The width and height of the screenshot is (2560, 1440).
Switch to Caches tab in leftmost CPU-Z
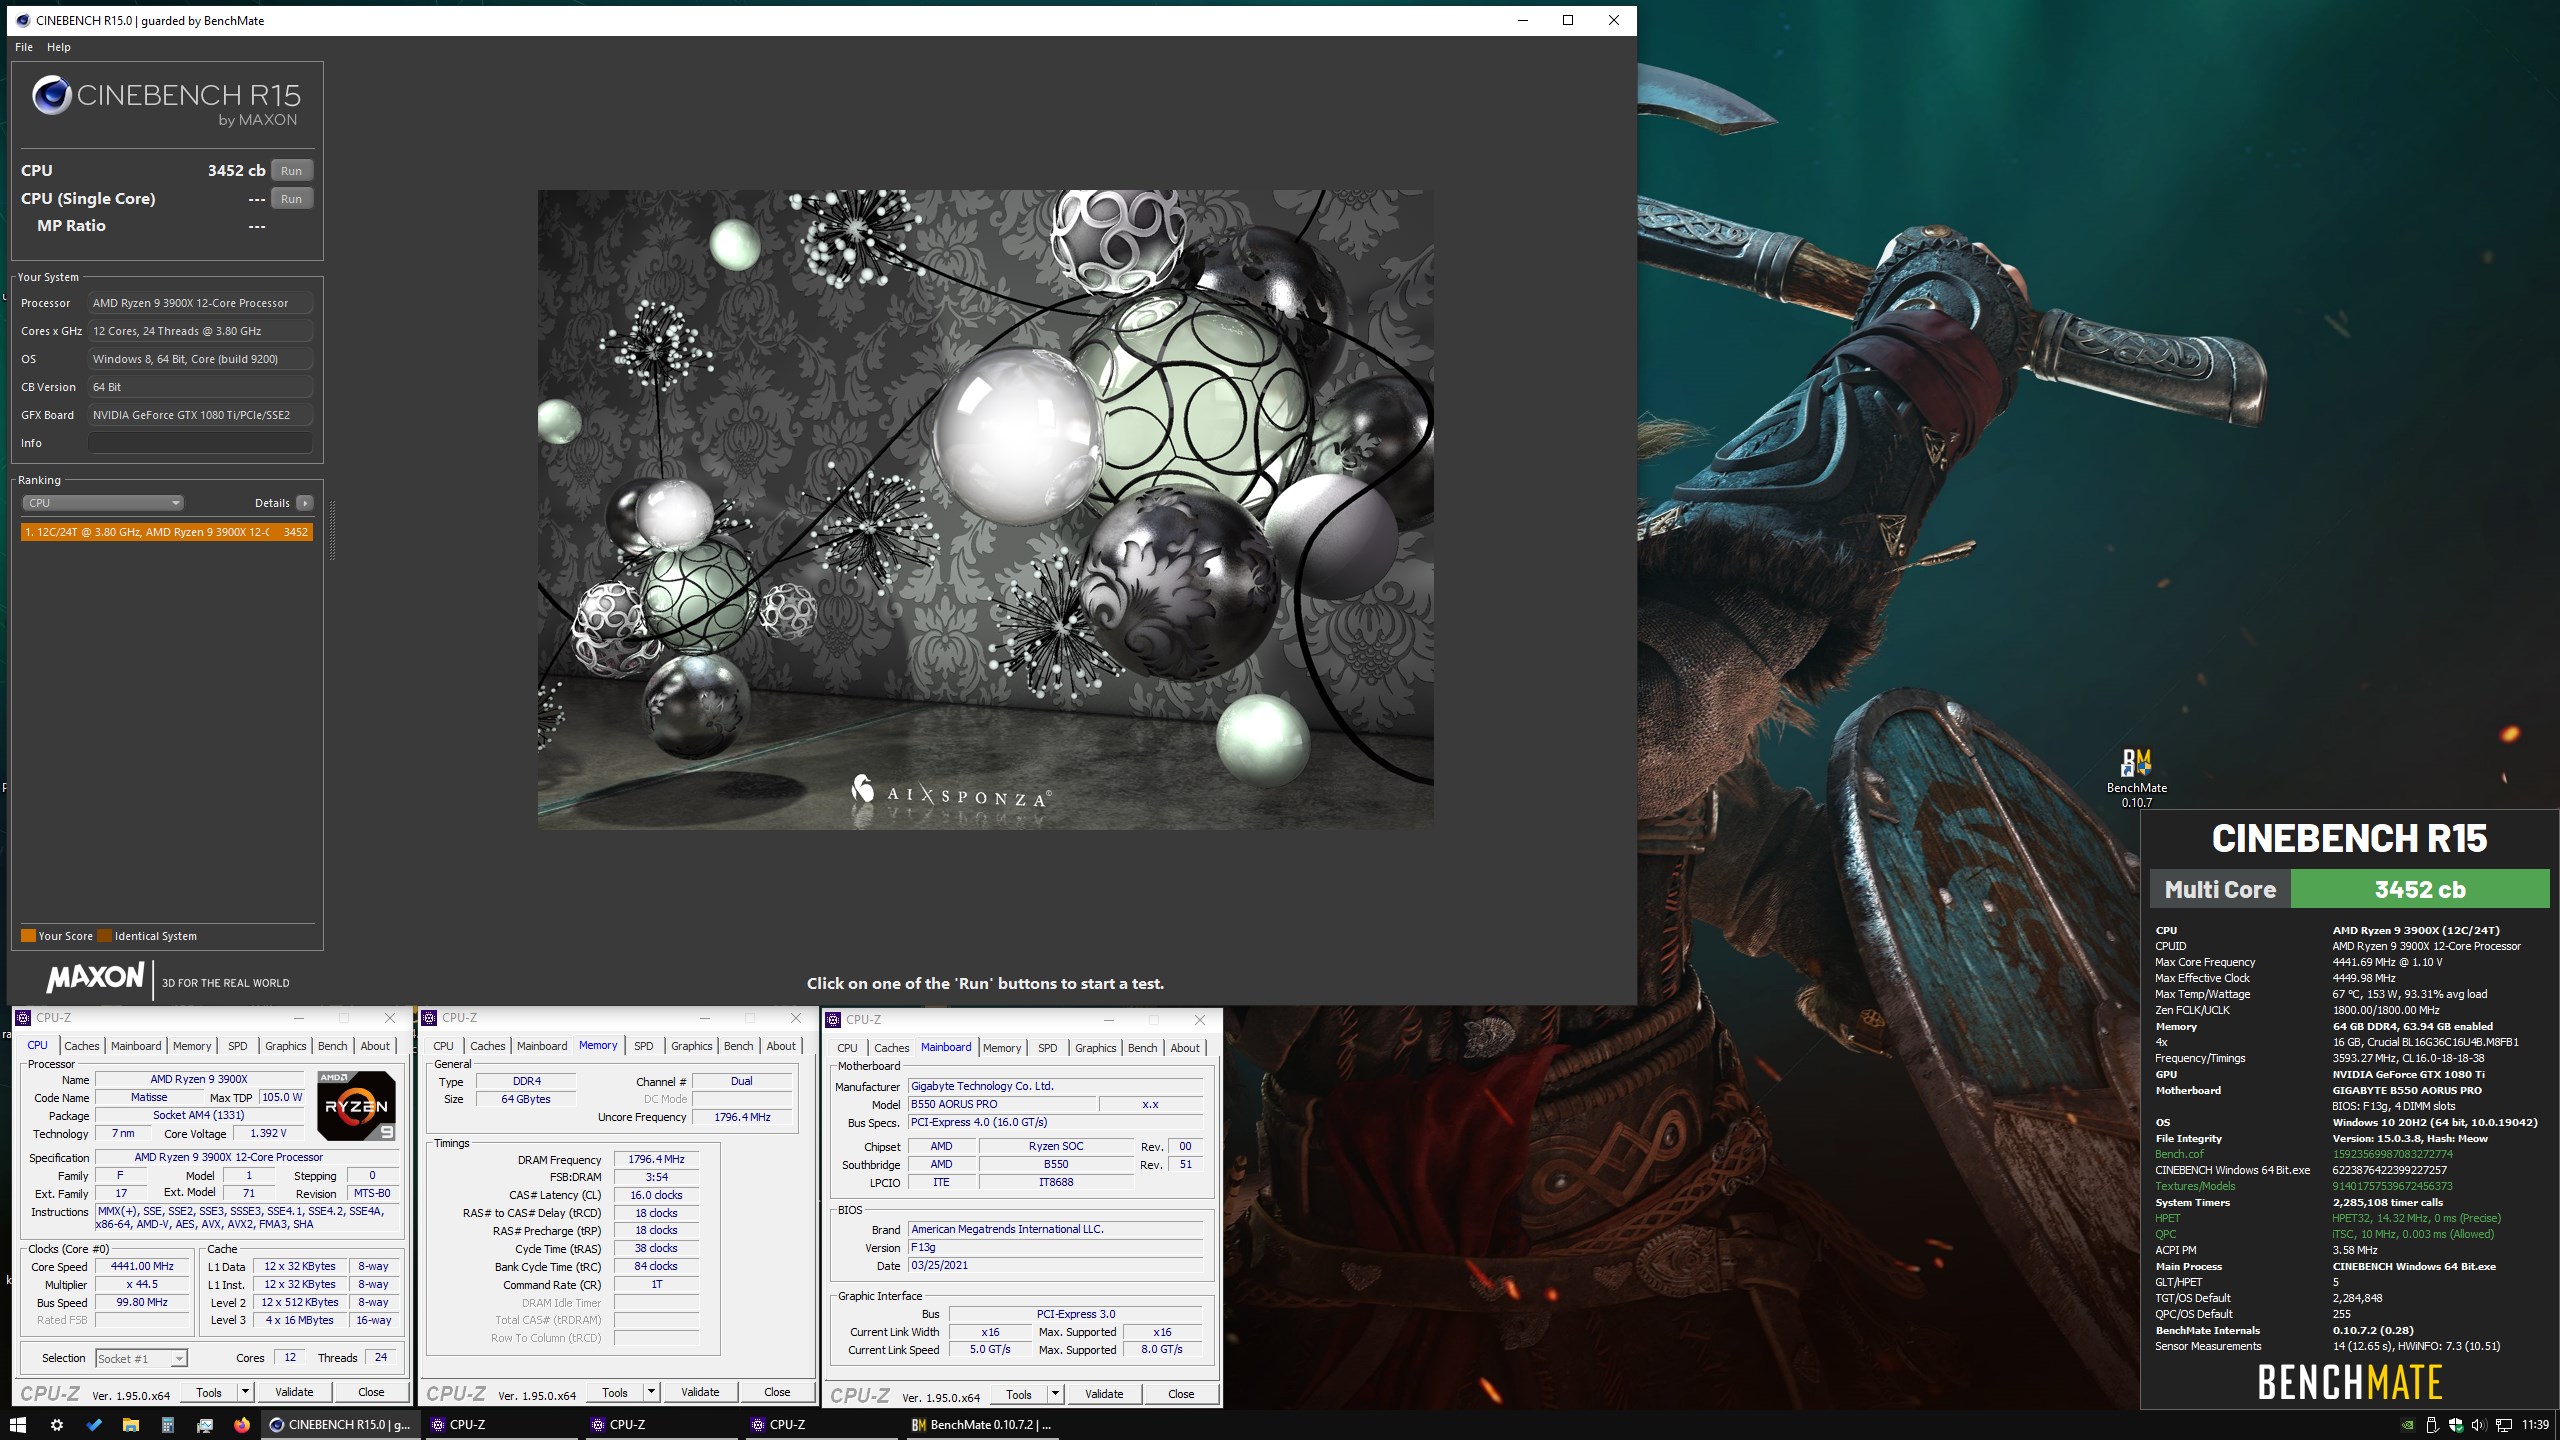tap(82, 1046)
